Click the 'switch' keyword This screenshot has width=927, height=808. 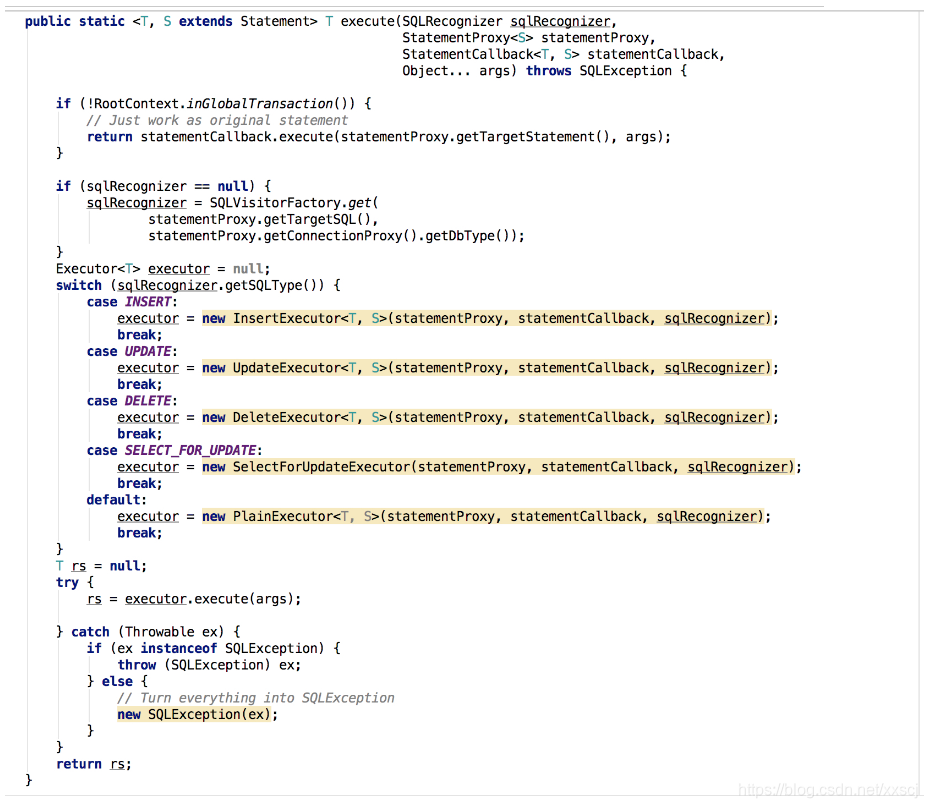click(79, 285)
